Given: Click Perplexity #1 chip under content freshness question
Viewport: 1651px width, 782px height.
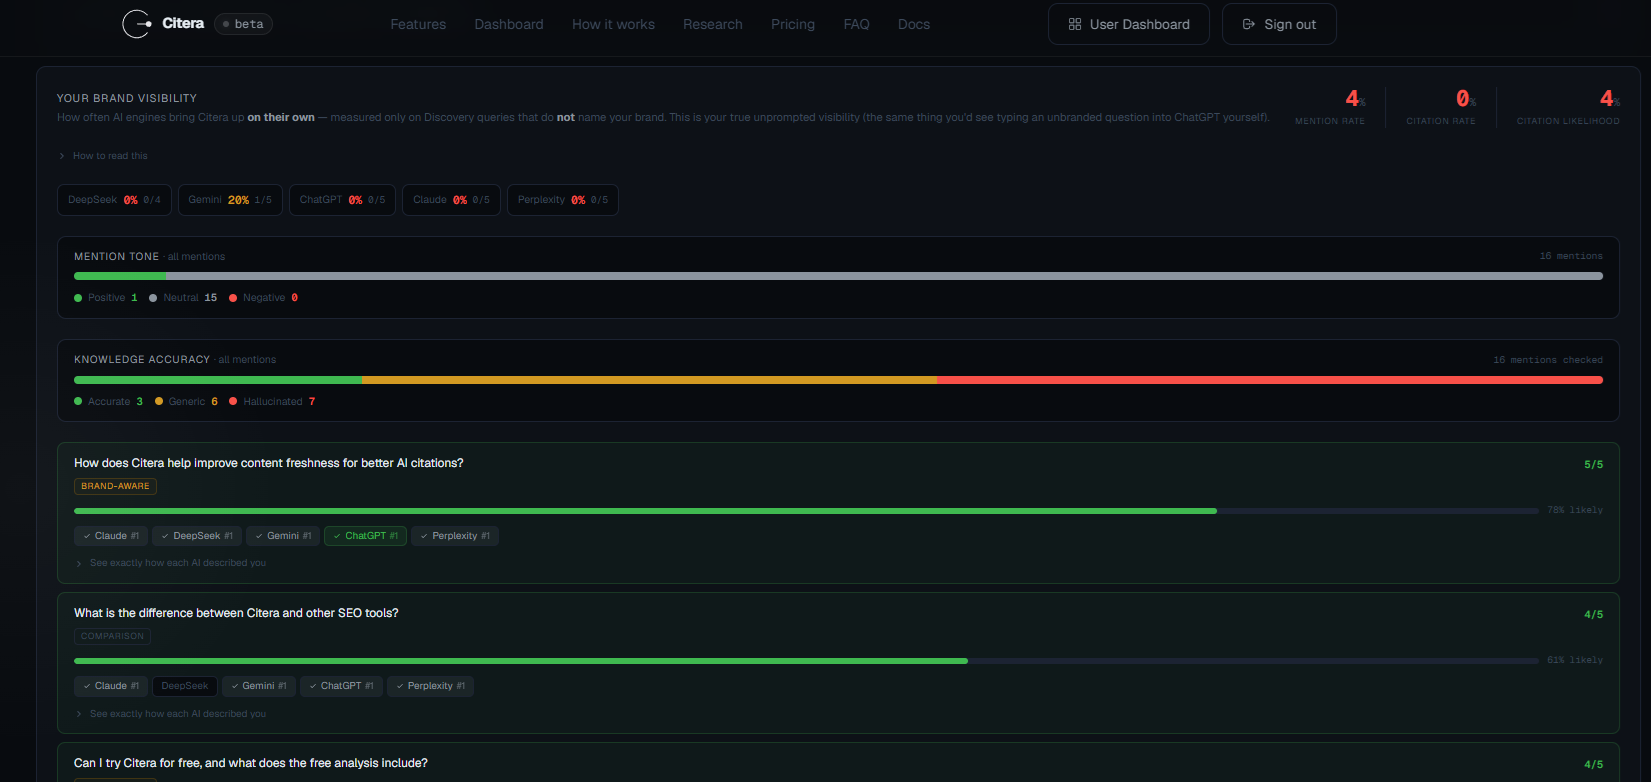Looking at the screenshot, I should (455, 536).
